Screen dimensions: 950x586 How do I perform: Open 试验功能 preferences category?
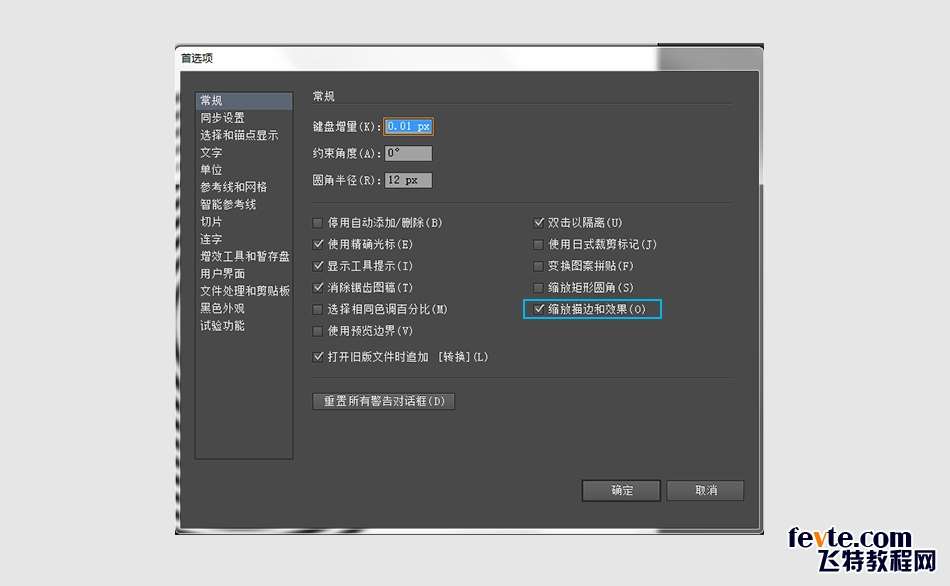point(222,325)
